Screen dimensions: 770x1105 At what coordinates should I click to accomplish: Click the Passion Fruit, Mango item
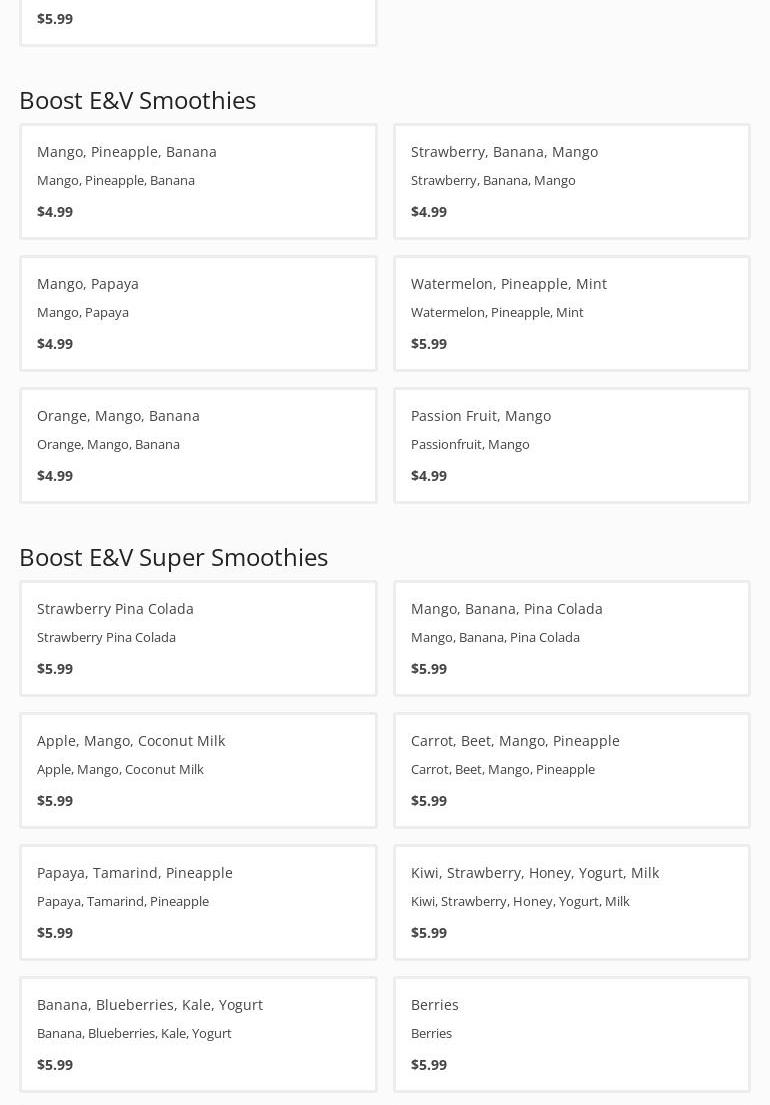(572, 445)
